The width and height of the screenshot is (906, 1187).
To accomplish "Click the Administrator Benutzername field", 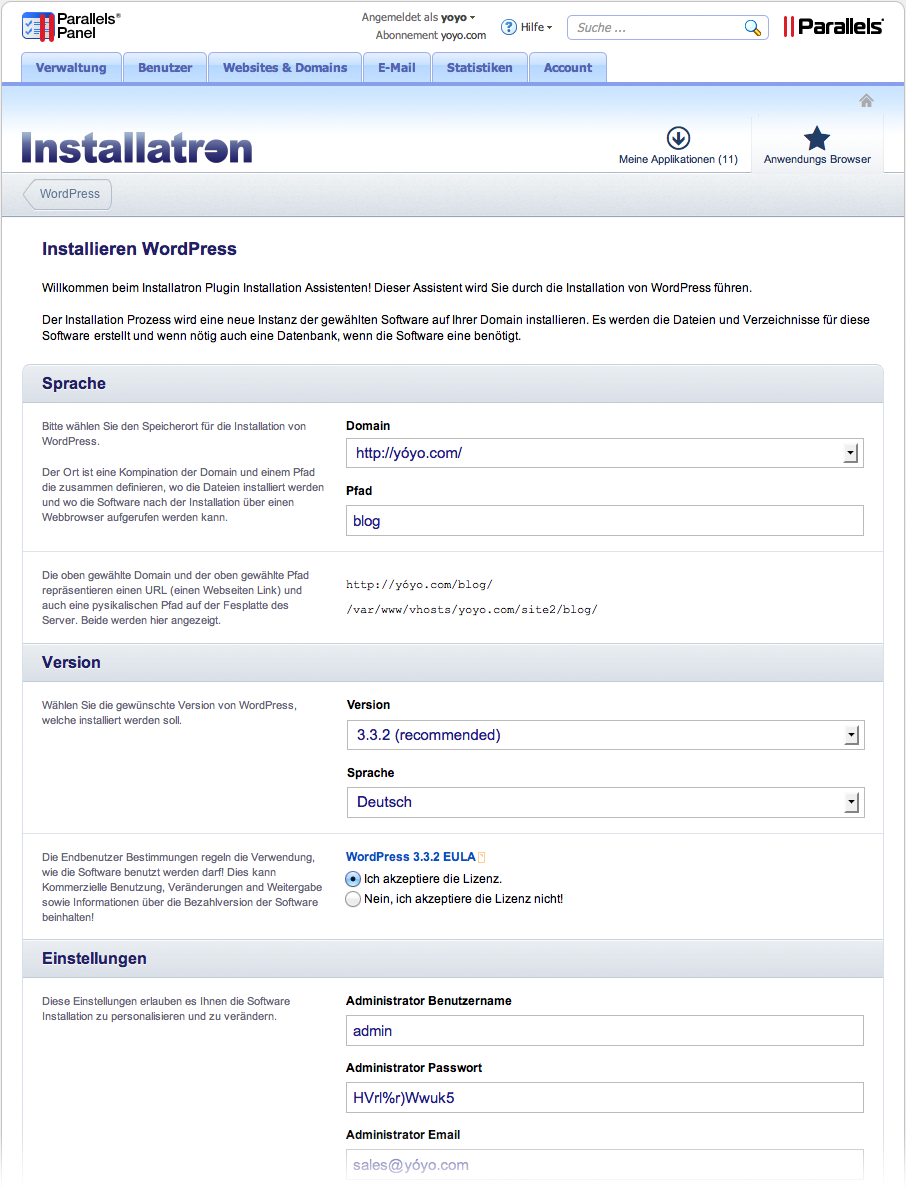I will (605, 1031).
